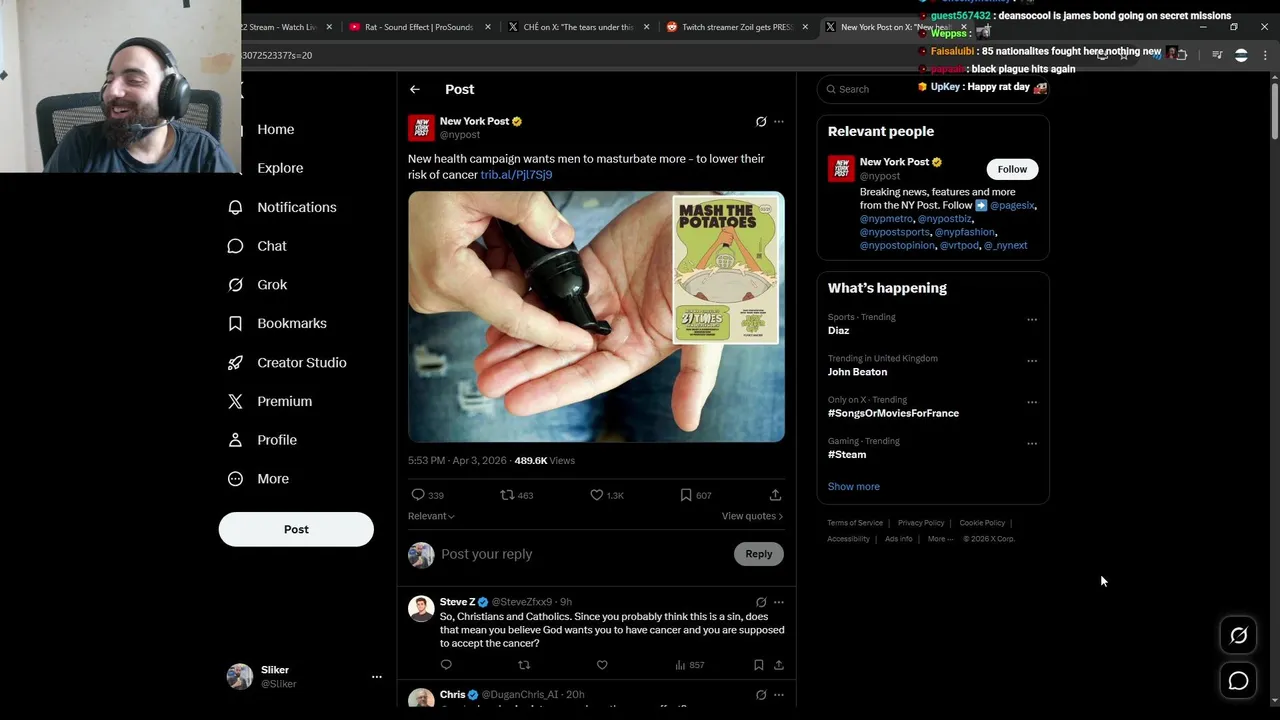Viewport: 1280px width, 720px height.
Task: Click the Grok icon on the New York Post tweet
Action: [x=761, y=122]
